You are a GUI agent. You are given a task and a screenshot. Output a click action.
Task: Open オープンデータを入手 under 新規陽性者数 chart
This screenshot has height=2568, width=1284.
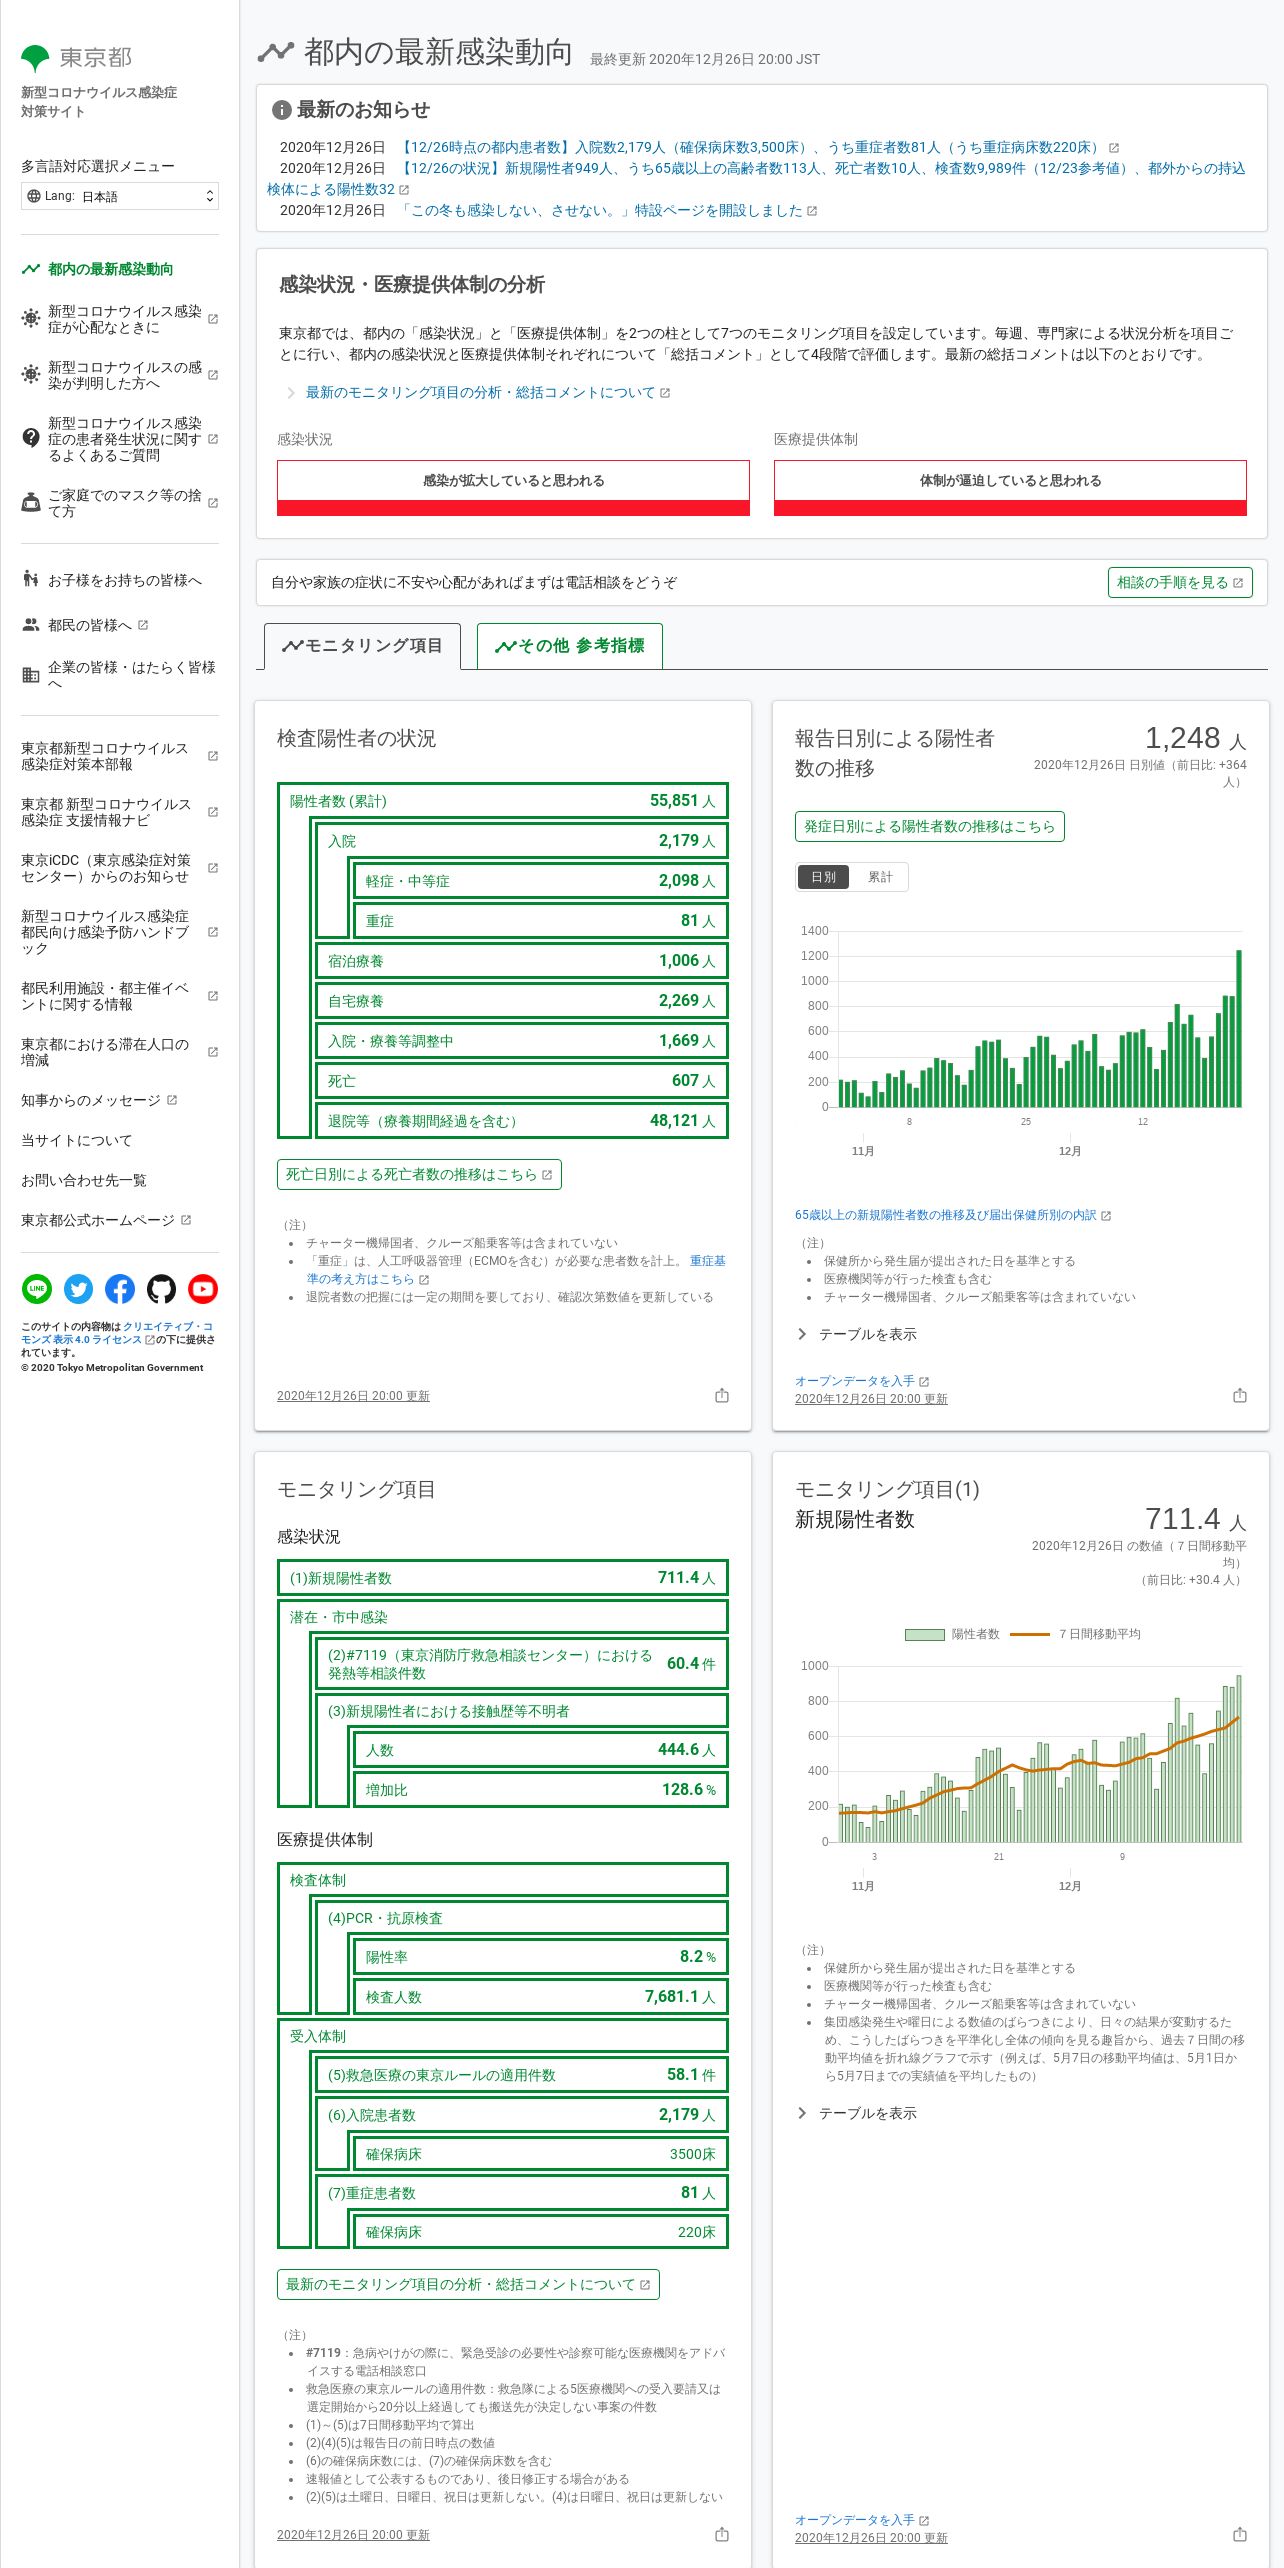tap(862, 2520)
